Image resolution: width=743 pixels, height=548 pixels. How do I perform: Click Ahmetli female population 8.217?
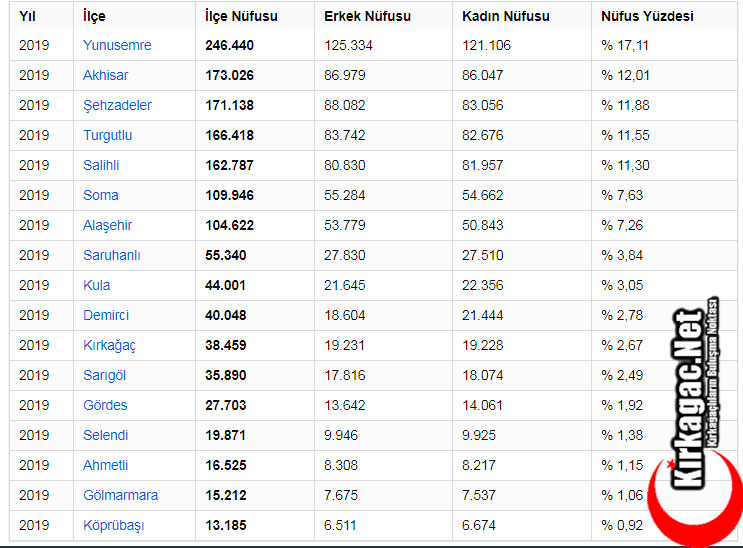[479, 466]
